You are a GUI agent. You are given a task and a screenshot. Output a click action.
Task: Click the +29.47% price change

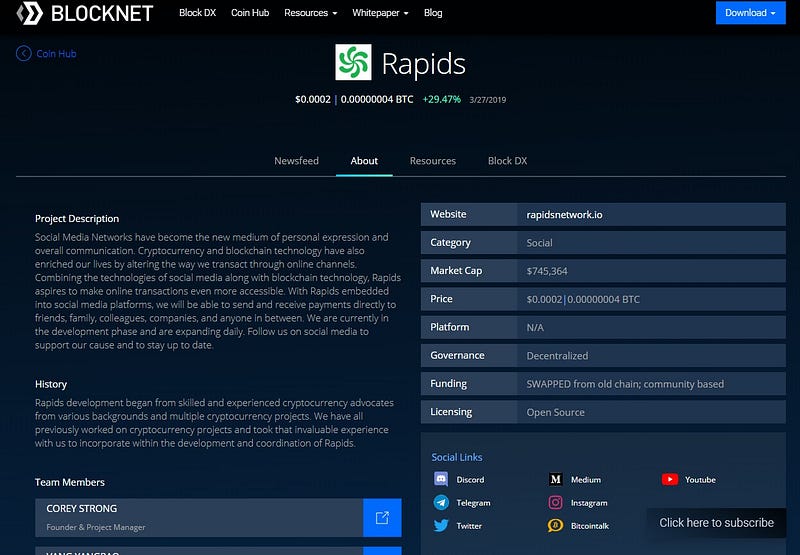point(441,99)
